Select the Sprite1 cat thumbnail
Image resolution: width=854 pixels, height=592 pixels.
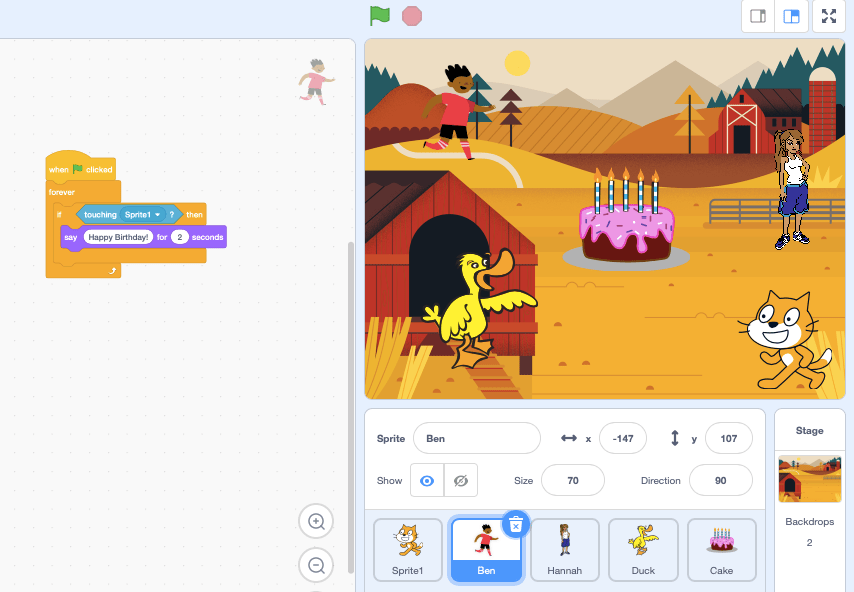407,549
